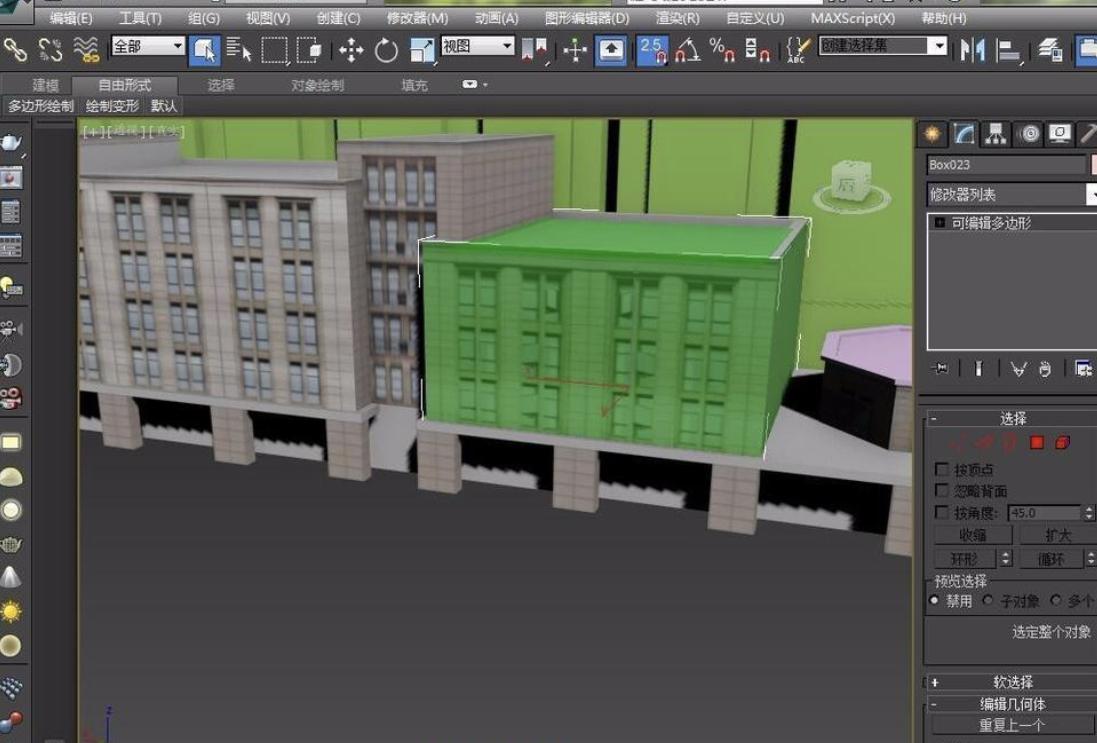Toggle the 2.5D snaps button

coord(652,49)
